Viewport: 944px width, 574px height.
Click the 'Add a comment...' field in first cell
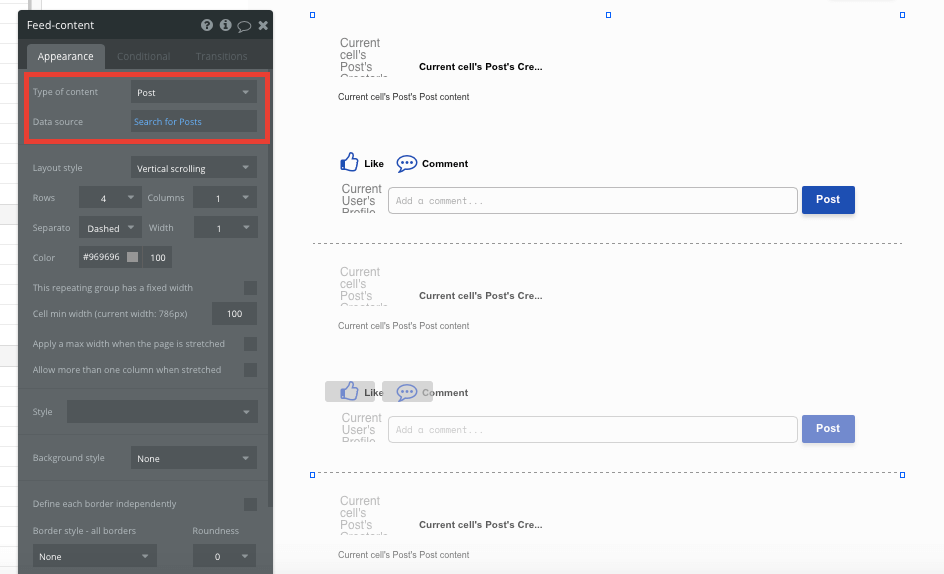coord(592,201)
